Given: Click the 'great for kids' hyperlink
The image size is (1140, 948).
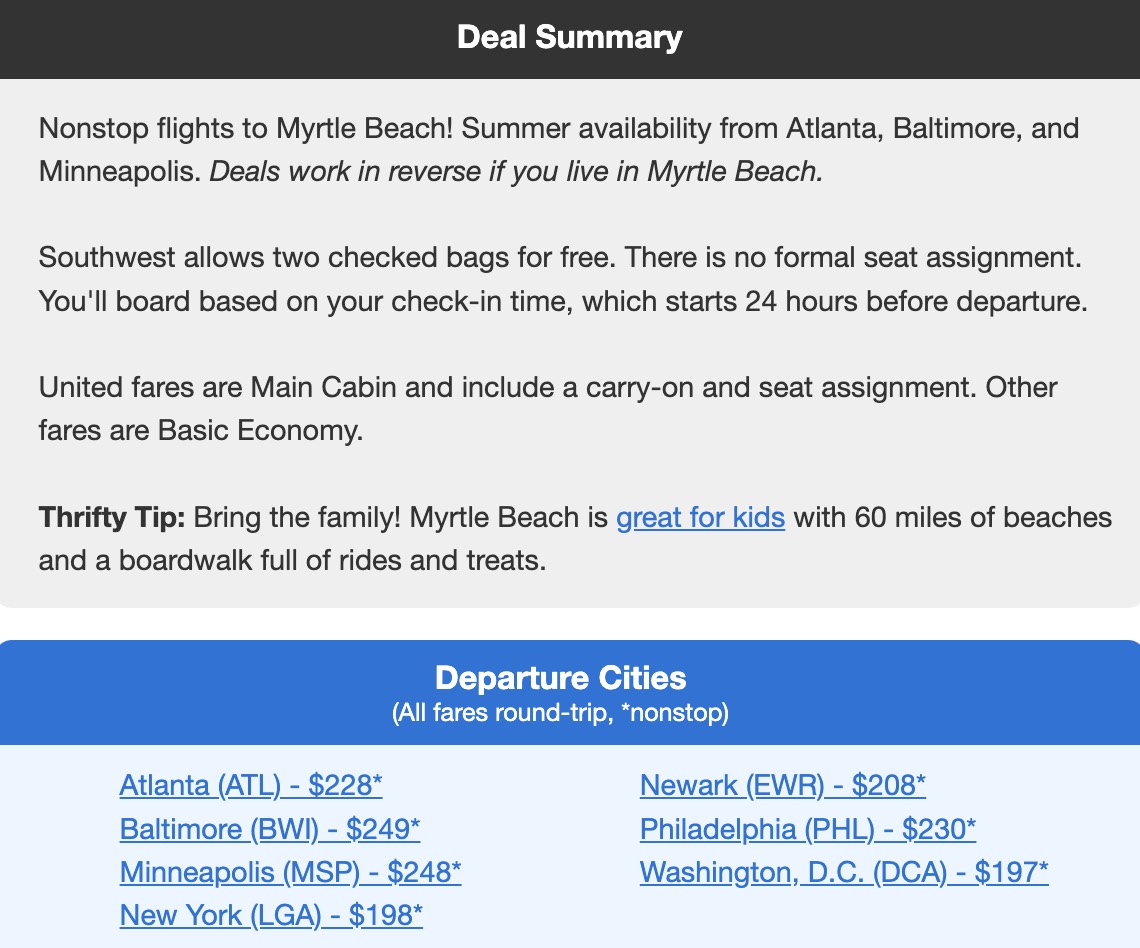Looking at the screenshot, I should click(x=700, y=518).
